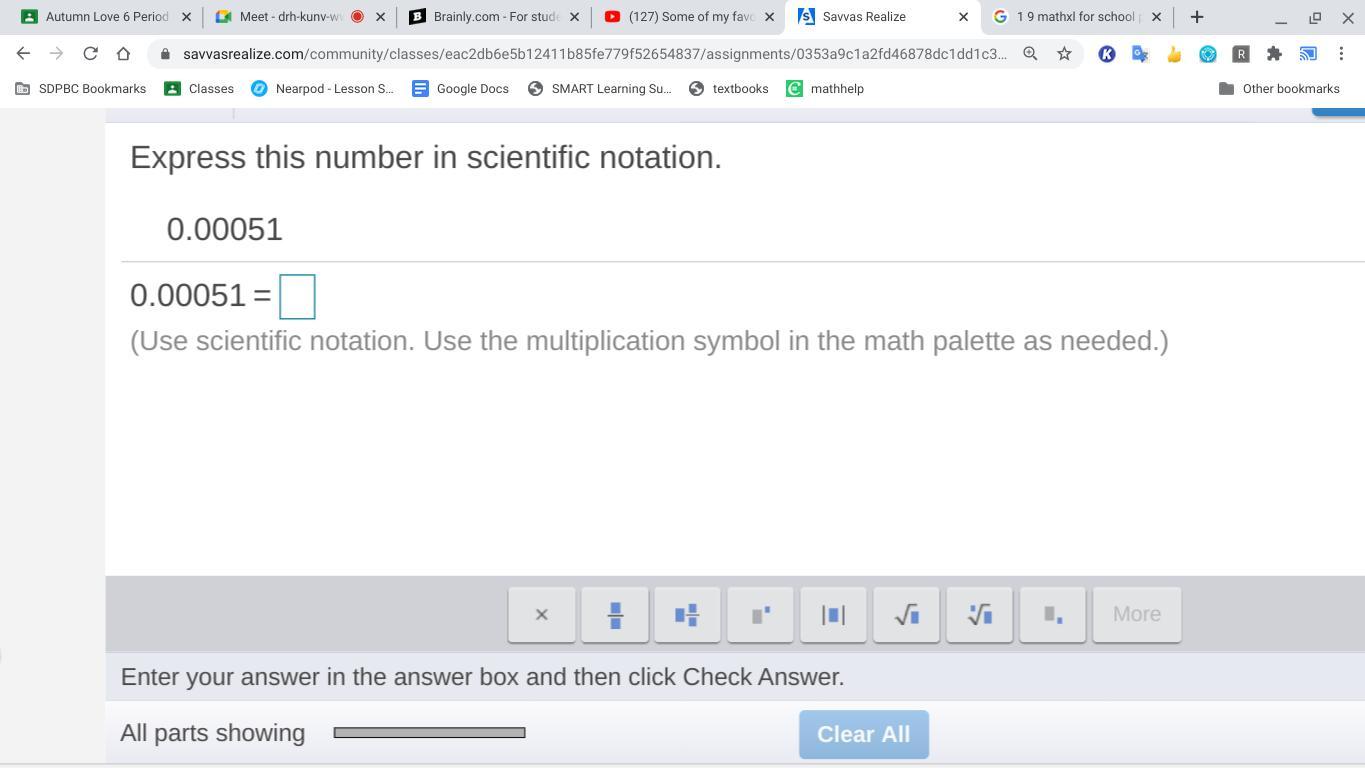Open the Nearpod bookmark

point(322,89)
